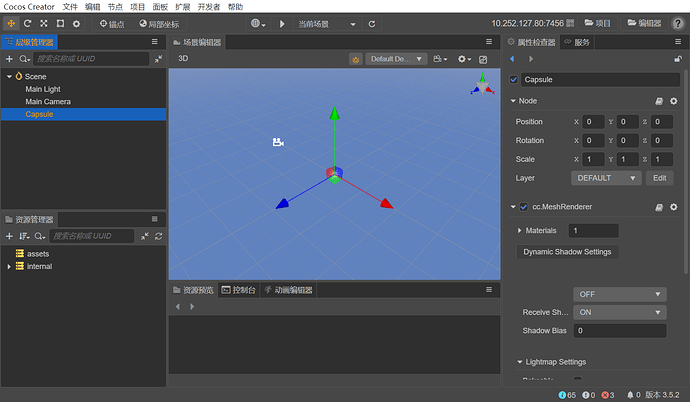
Task: Open the asset sort options
Action: pos(24,236)
